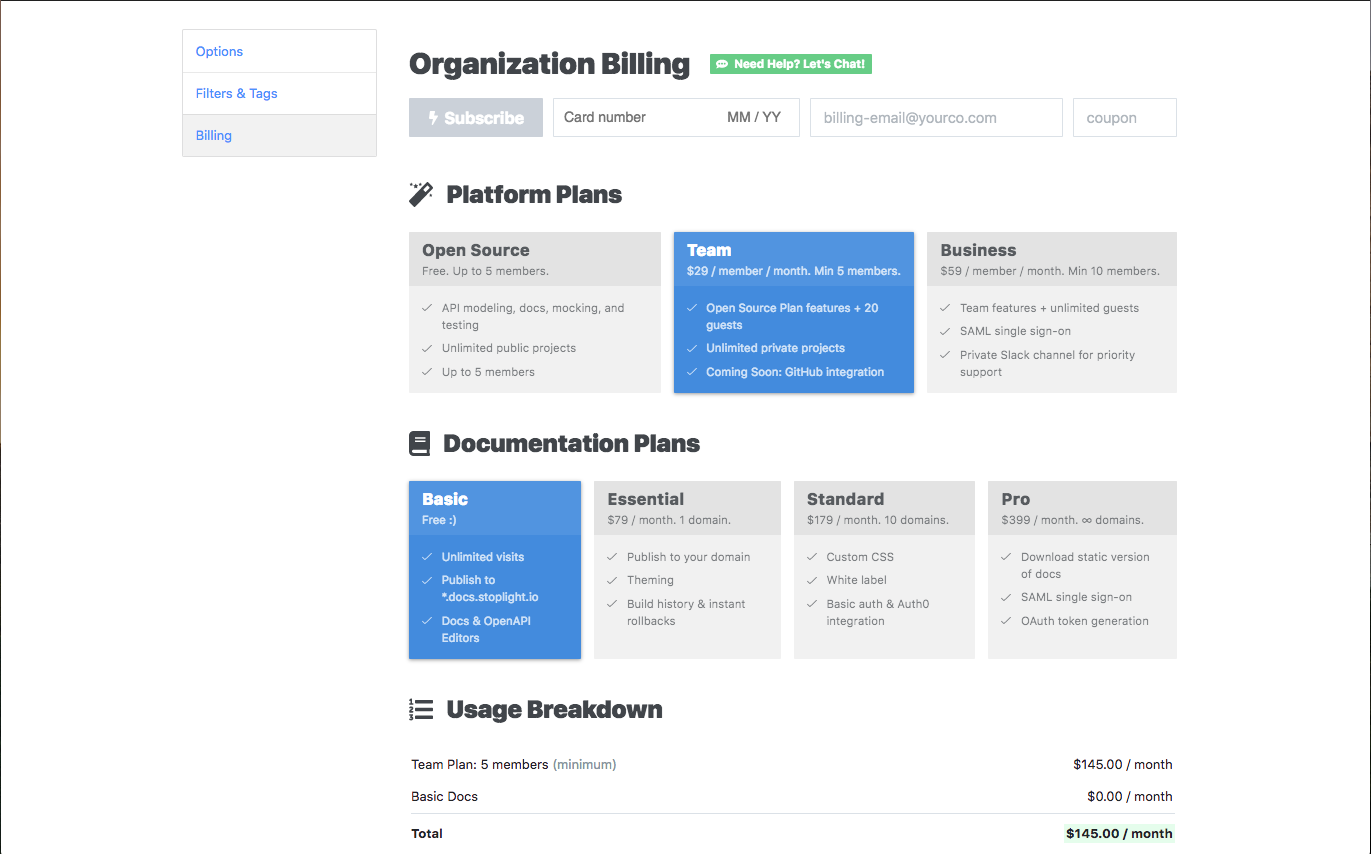Click the lightning bolt icon on Subscribe
The image size is (1371, 854).
(433, 118)
